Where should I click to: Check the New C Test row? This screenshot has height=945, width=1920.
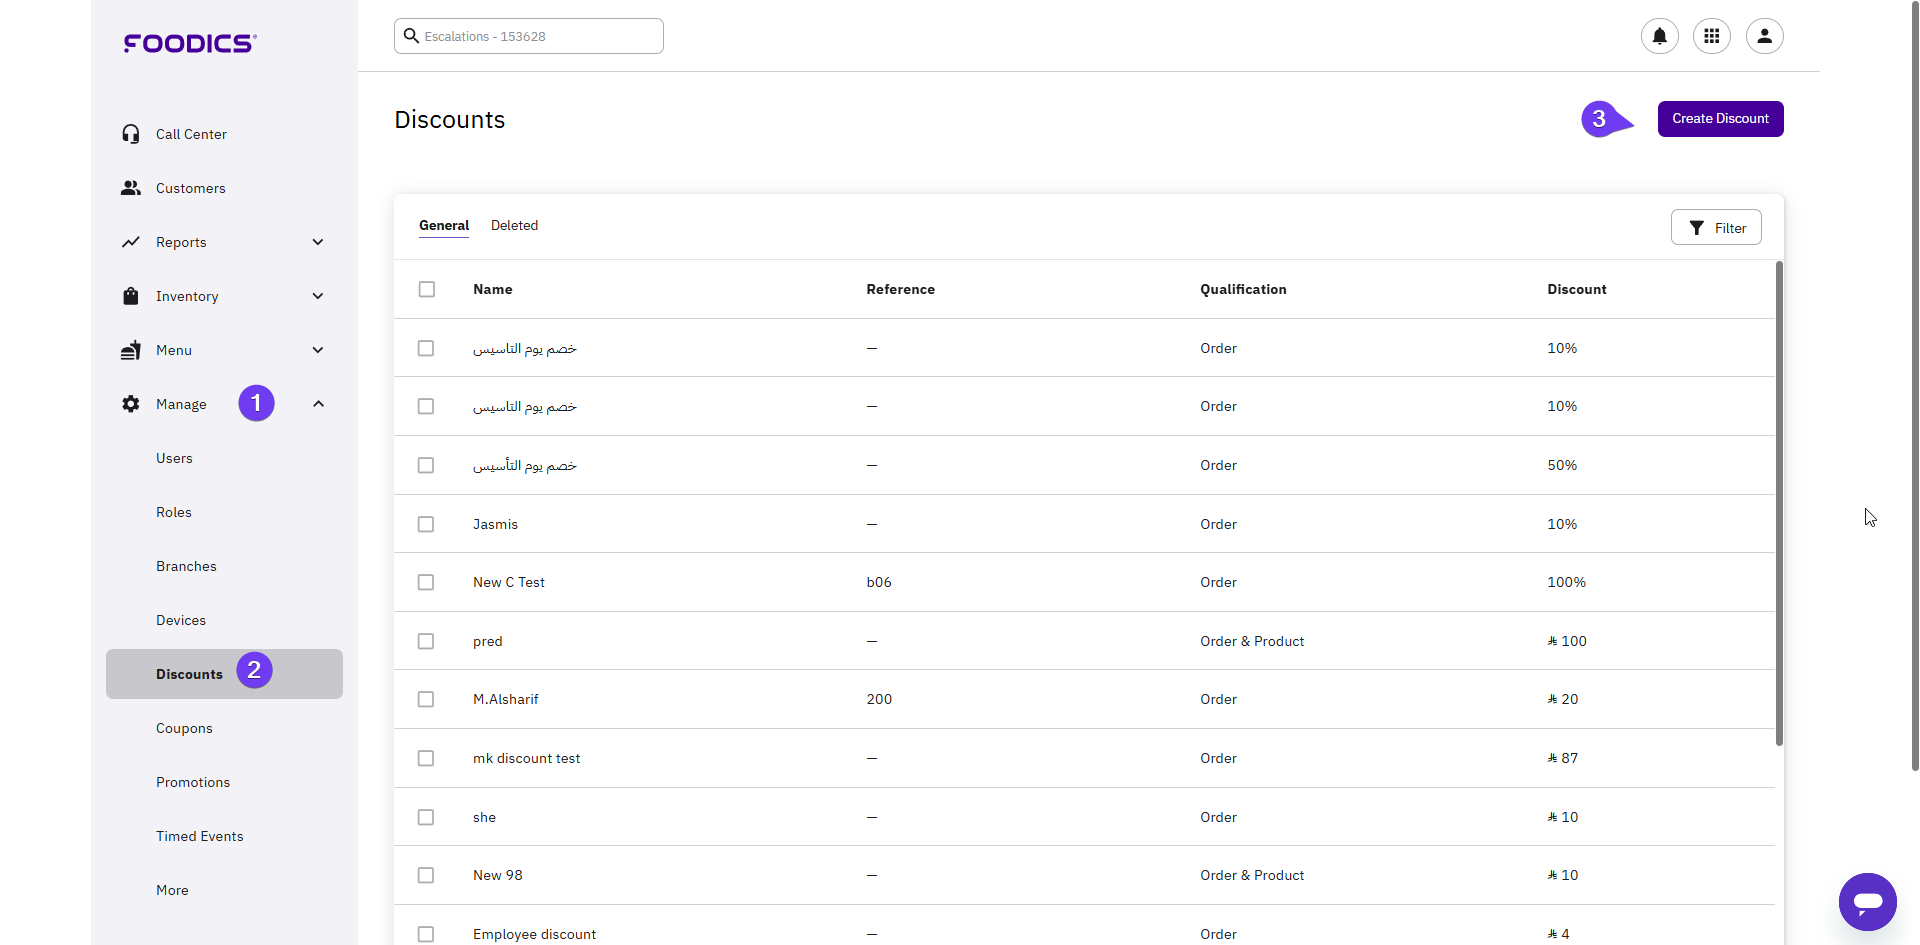(x=426, y=582)
